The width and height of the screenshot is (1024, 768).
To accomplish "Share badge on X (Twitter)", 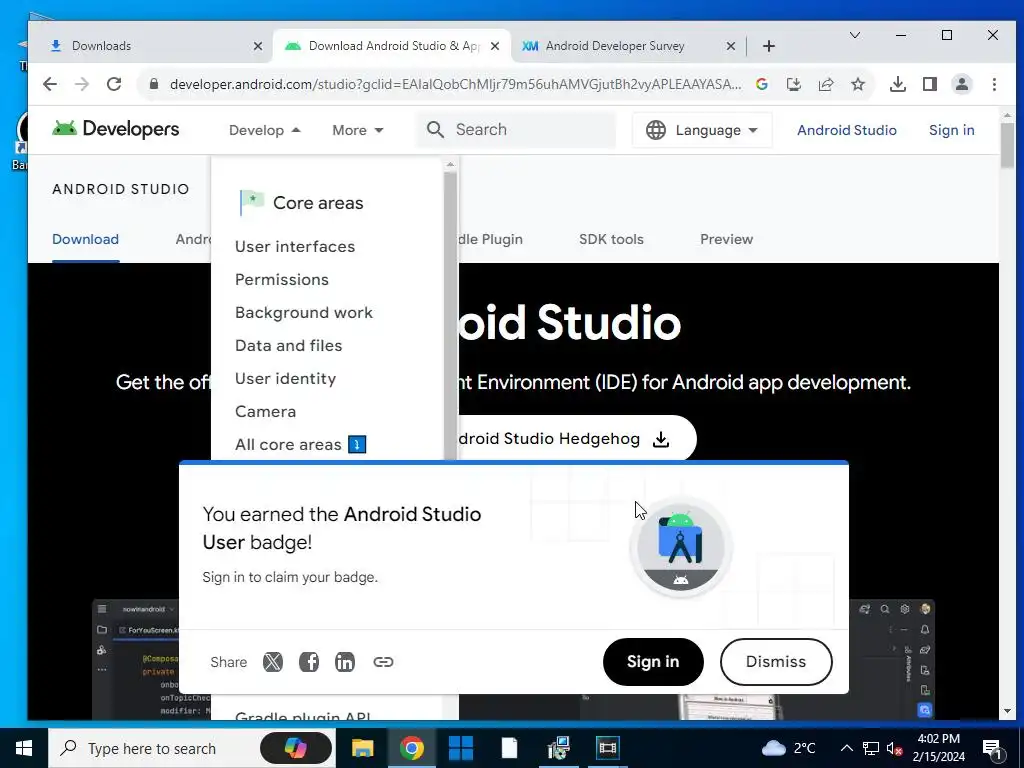I will [x=272, y=662].
